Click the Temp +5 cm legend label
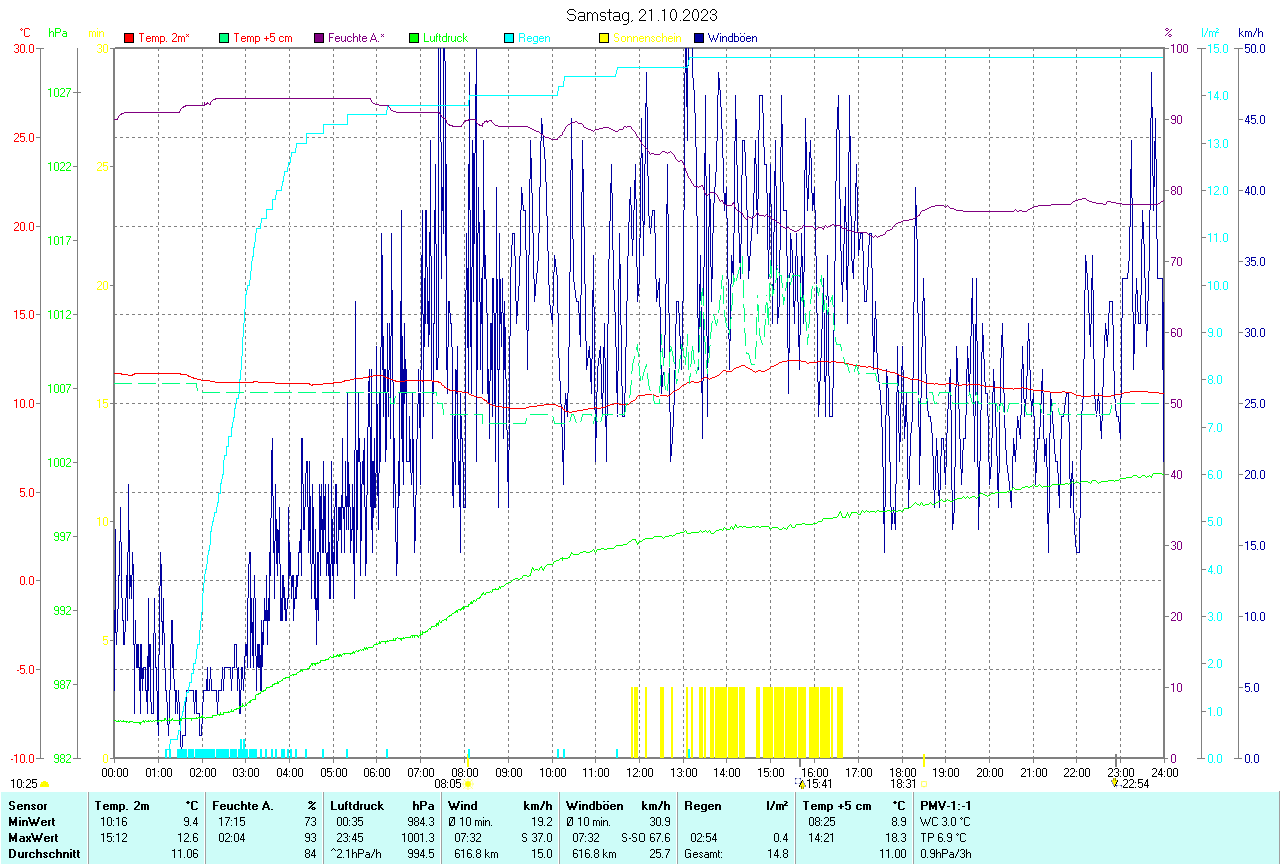Viewport: 1280px width, 864px height. click(x=262, y=38)
